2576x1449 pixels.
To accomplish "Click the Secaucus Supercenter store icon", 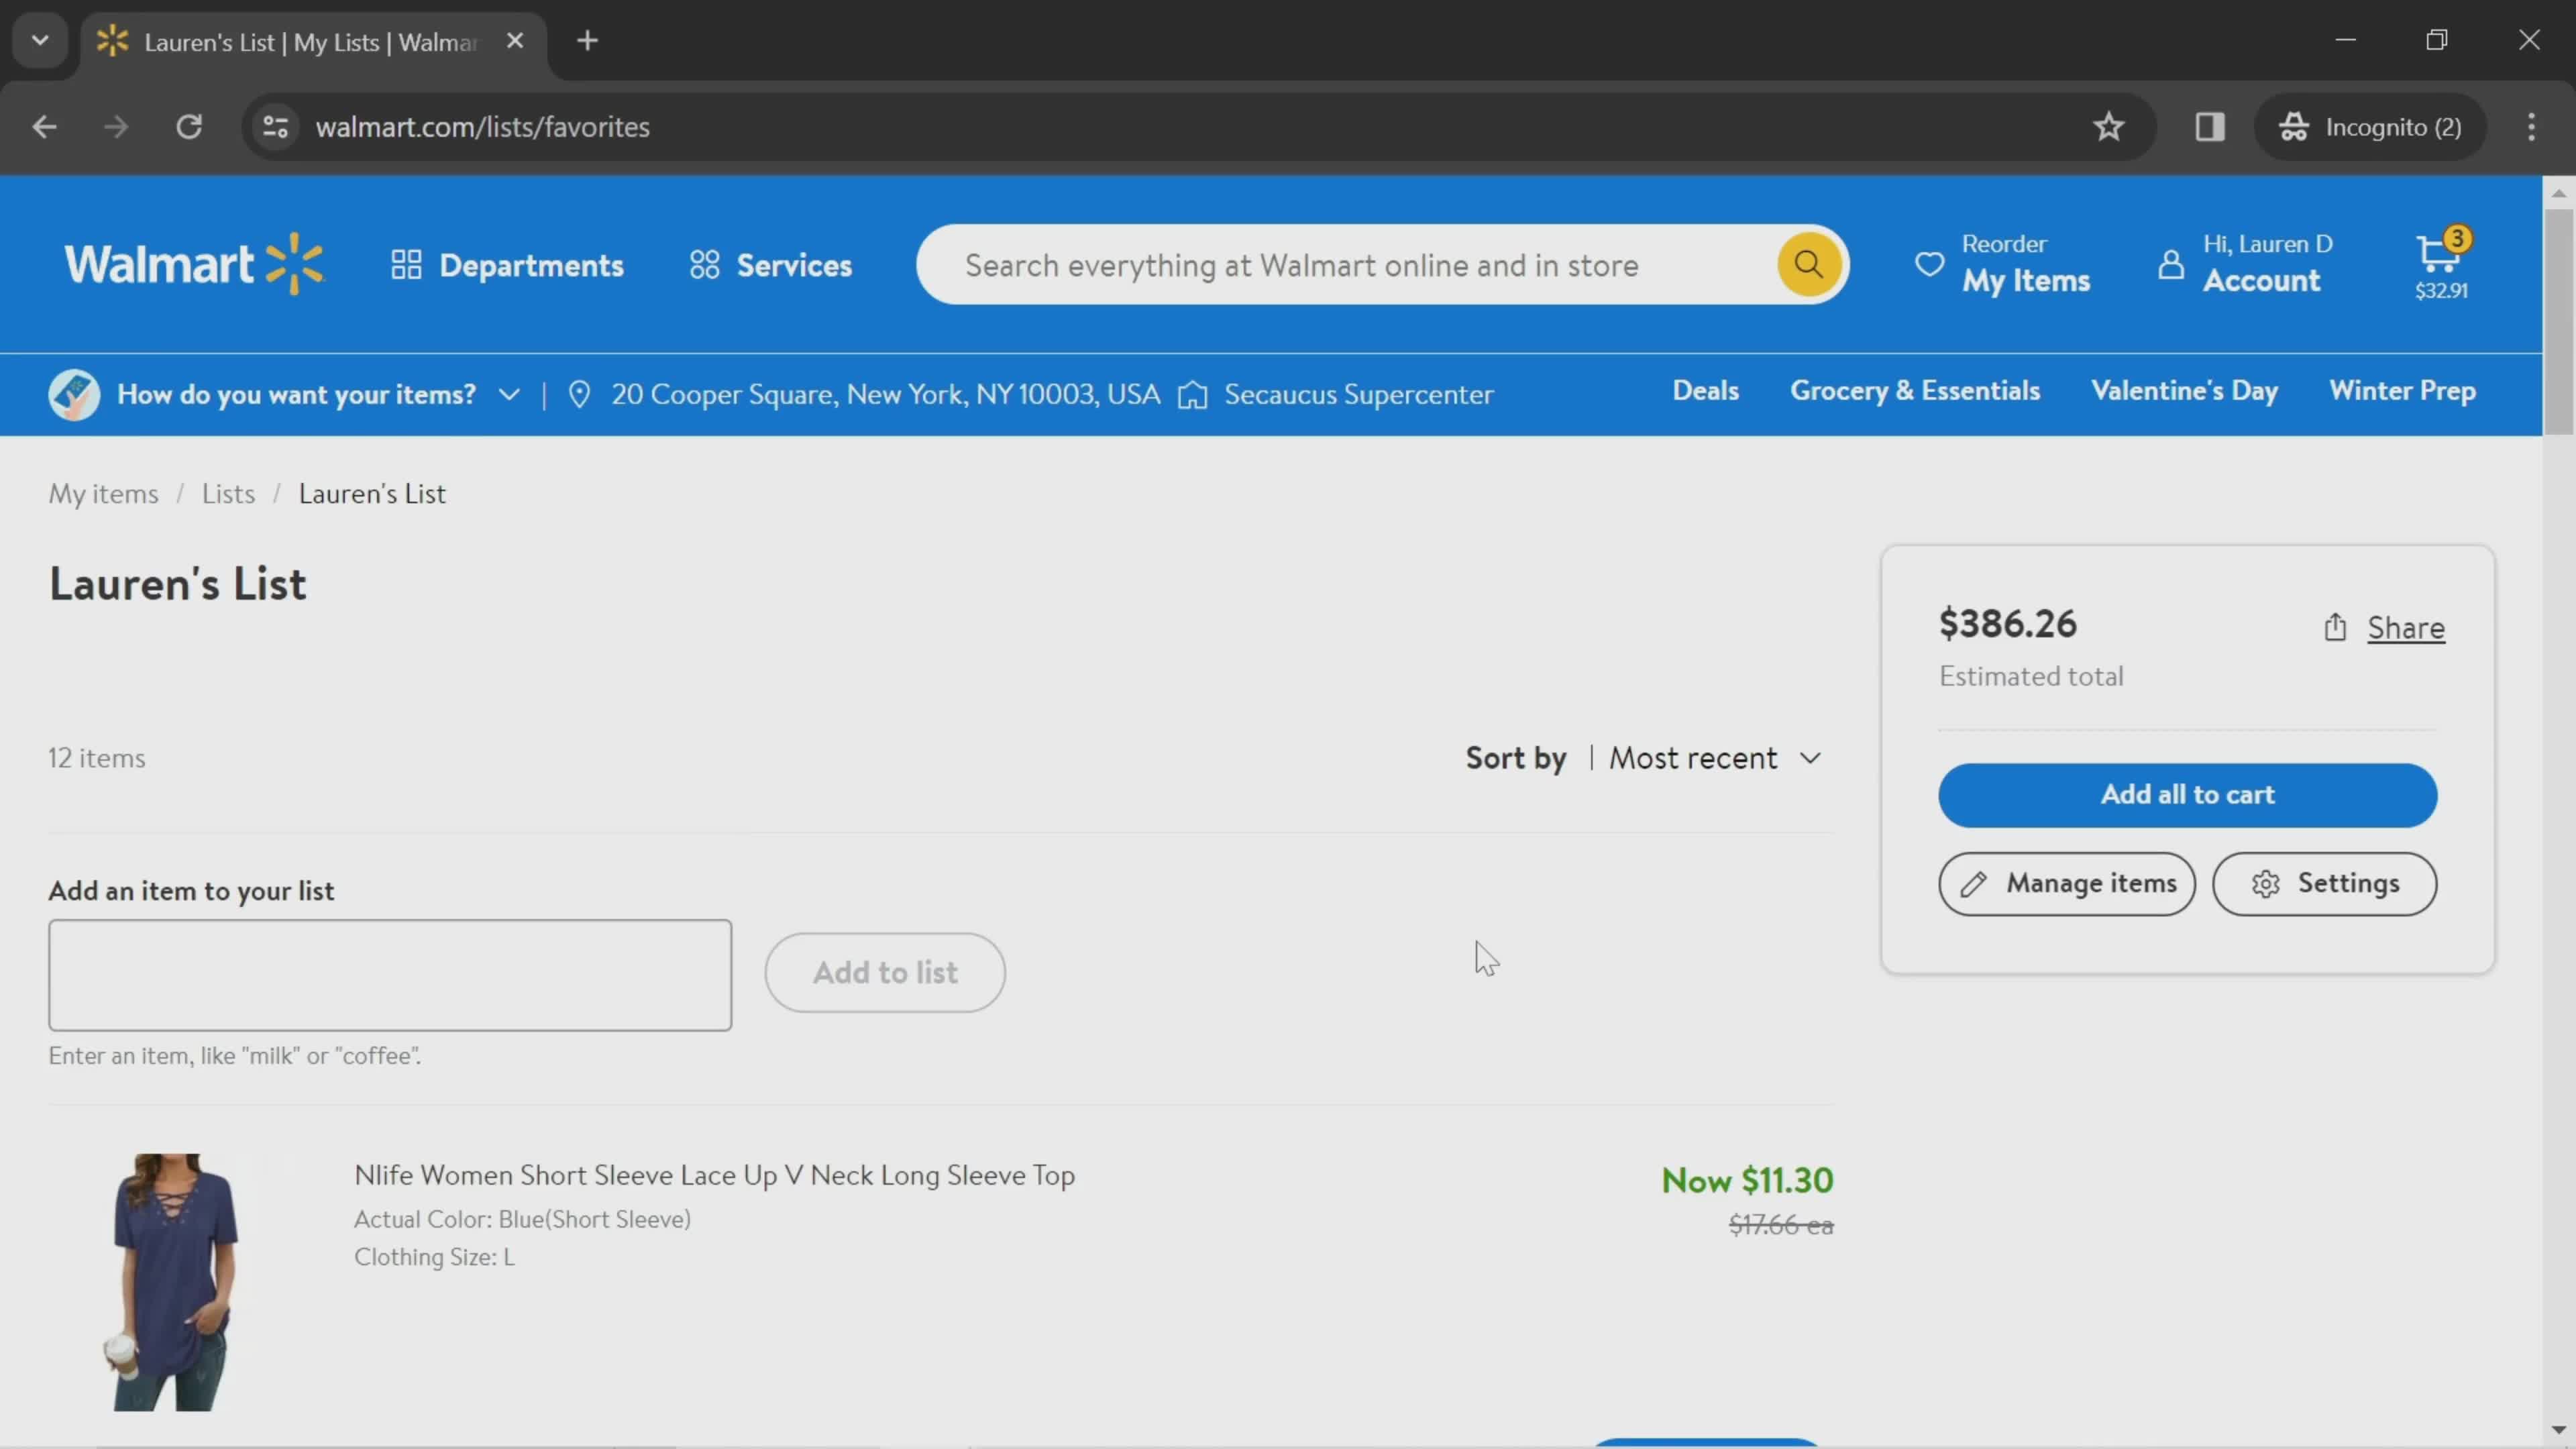I will 1192,394.
